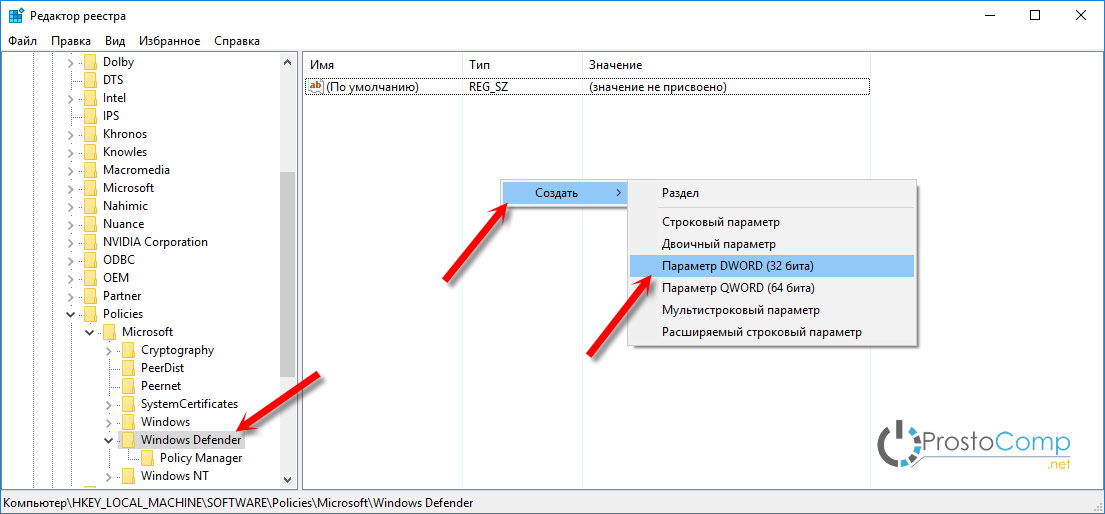Click the registry path in status bar

pyautogui.click(x=239, y=503)
